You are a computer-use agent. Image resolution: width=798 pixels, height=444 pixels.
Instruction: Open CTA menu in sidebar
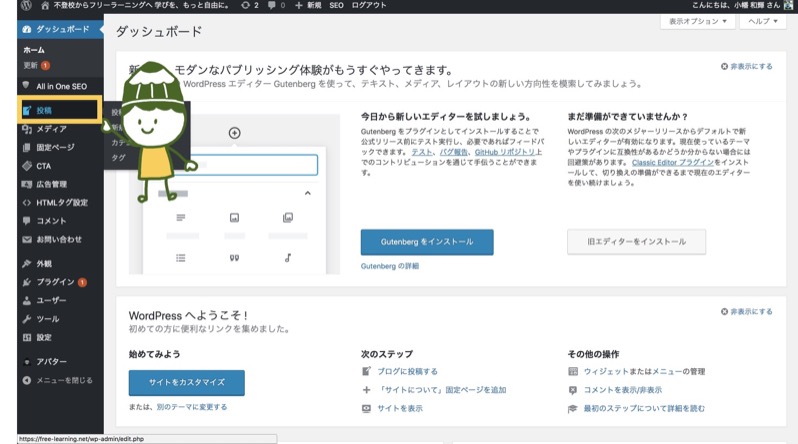60,166
